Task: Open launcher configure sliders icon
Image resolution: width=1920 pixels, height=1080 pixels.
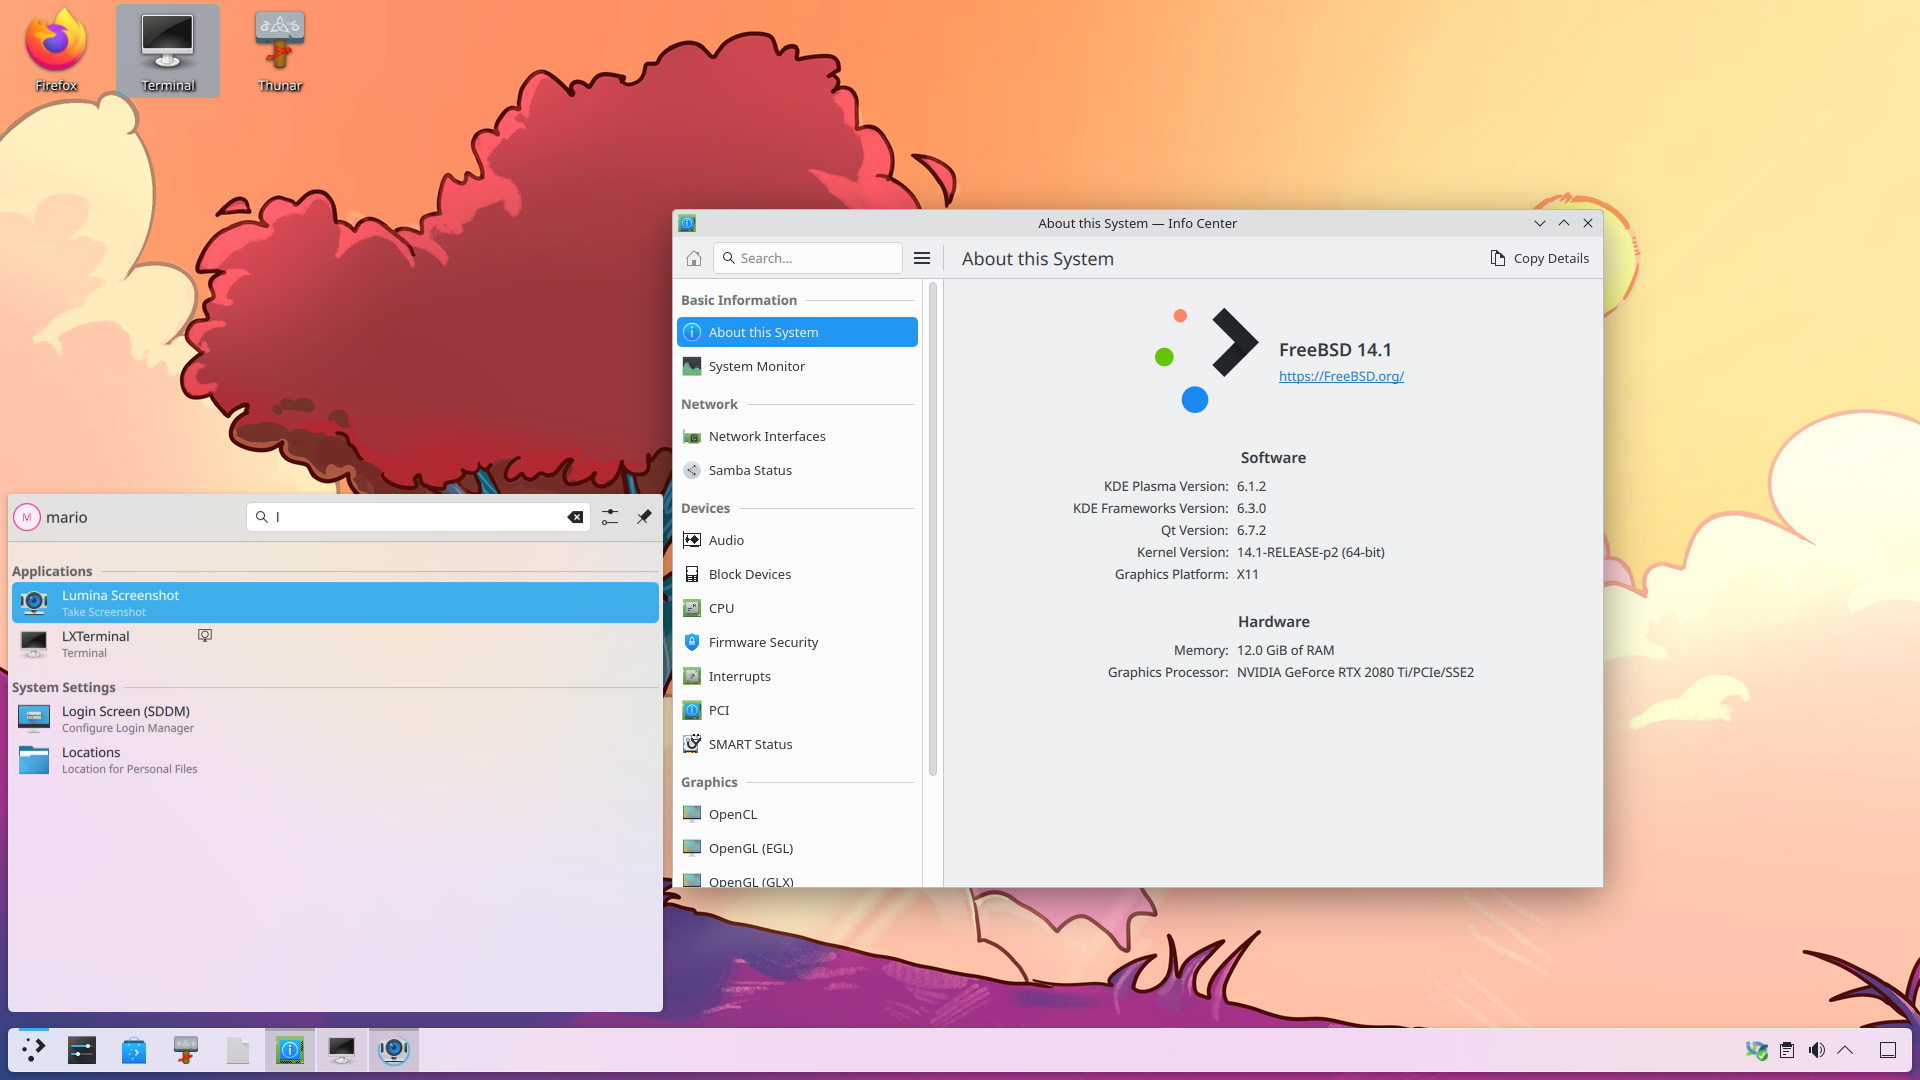Action: point(610,517)
